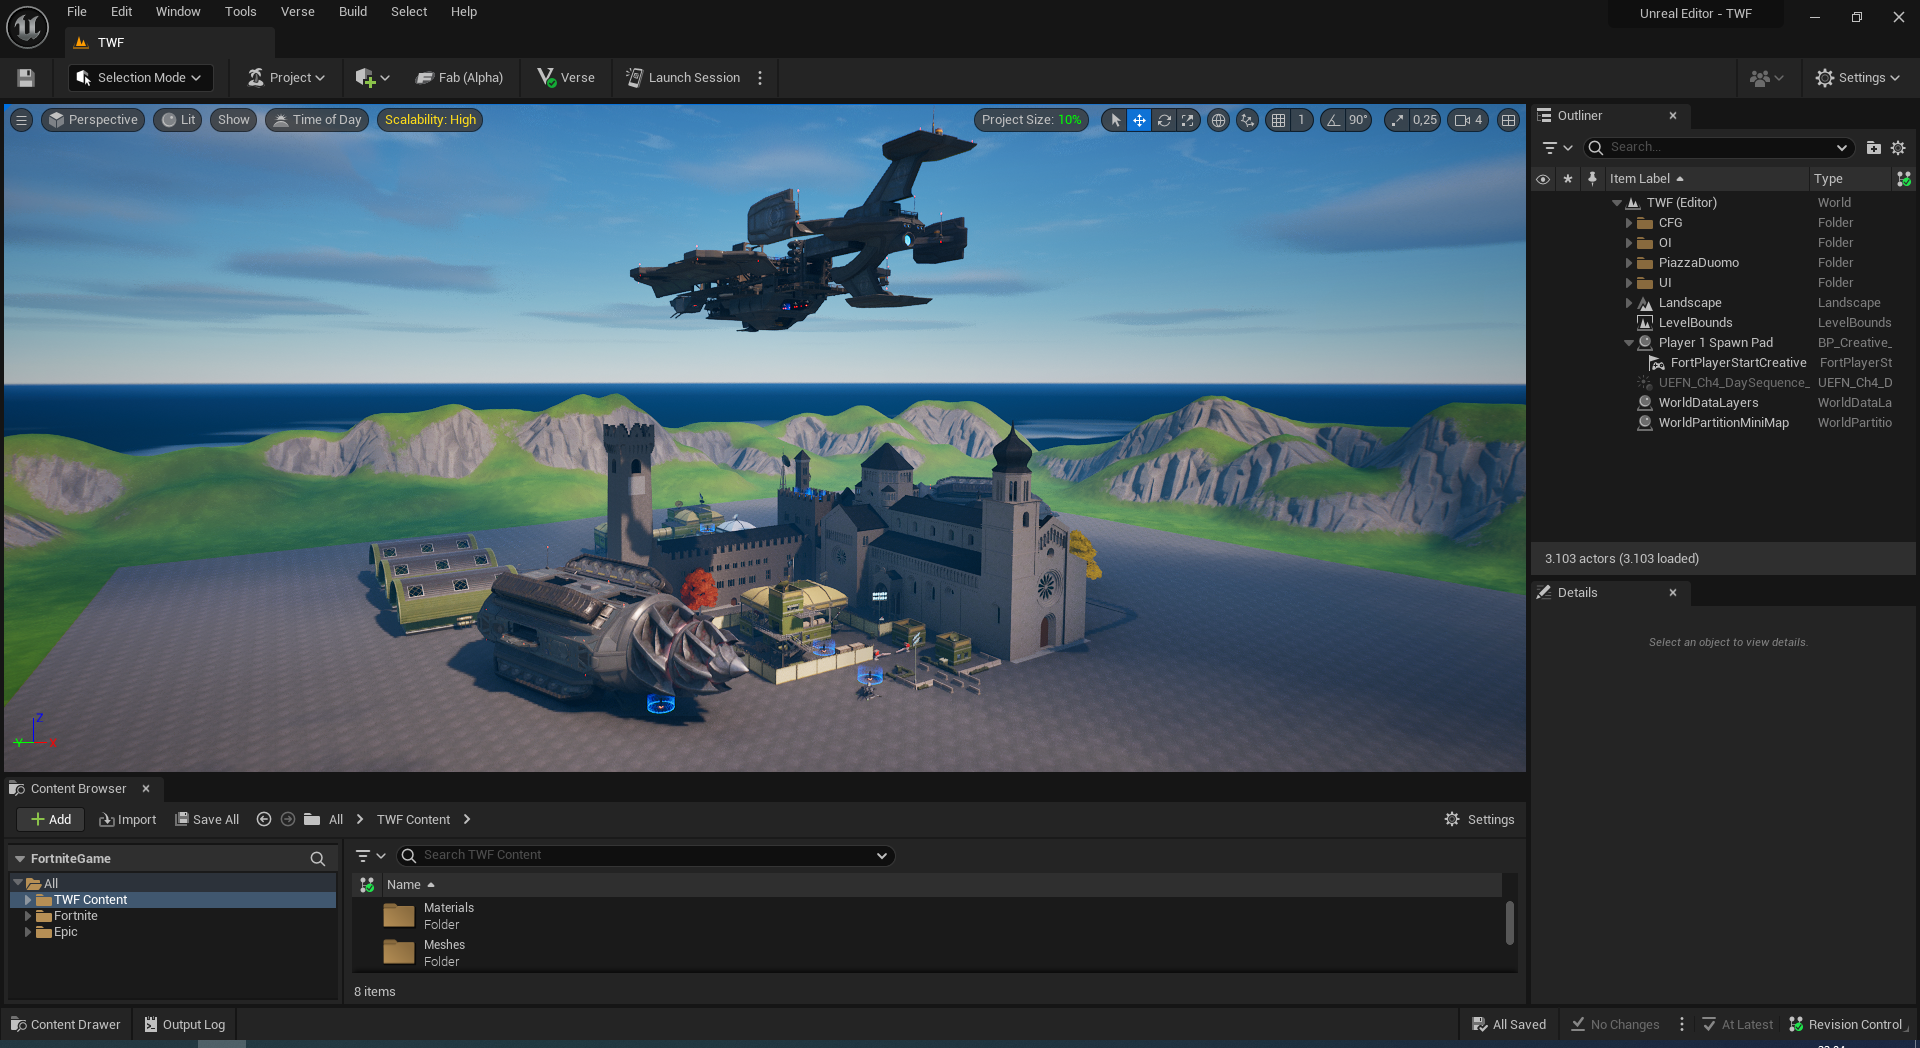Click the Outliner revision control column icon
Screen dimensions: 1920x1048
[1904, 179]
